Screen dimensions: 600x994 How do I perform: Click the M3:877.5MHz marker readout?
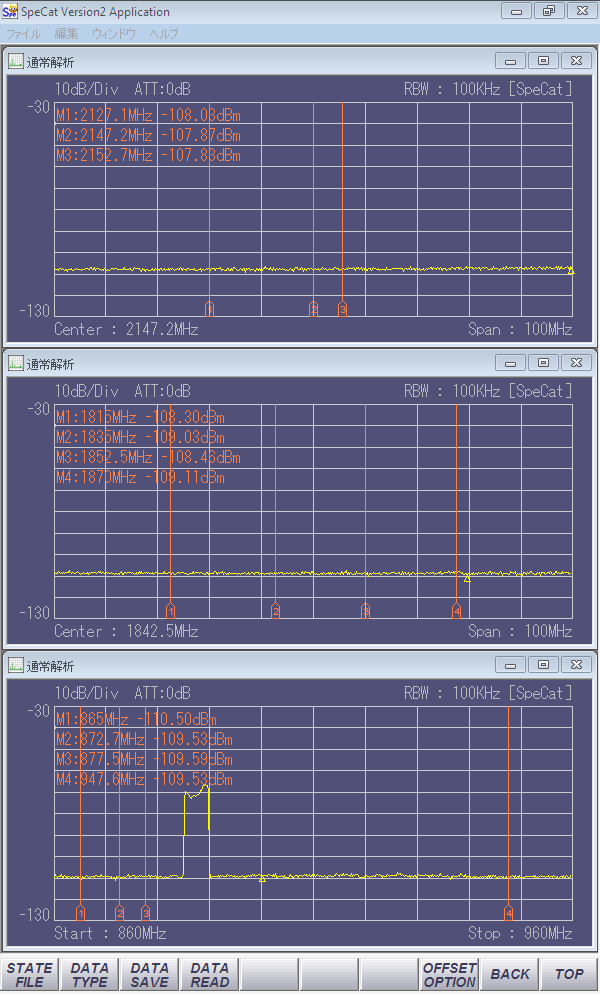[x=145, y=759]
